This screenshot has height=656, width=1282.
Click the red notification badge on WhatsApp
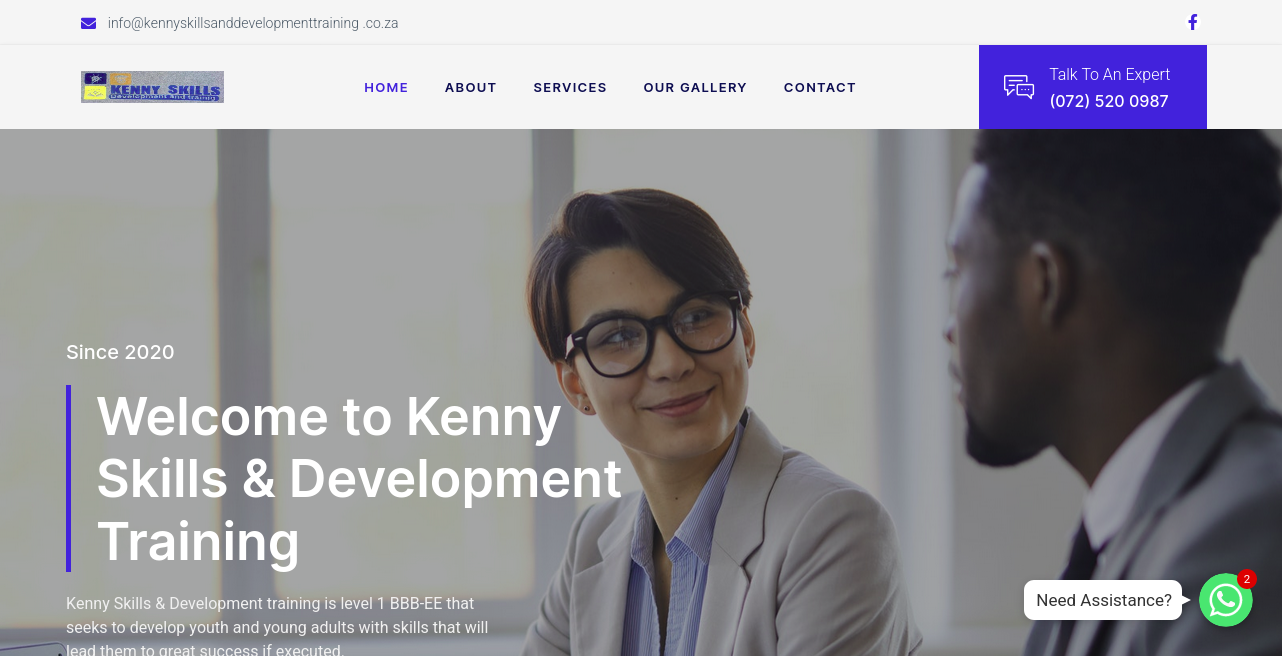coord(1246,579)
